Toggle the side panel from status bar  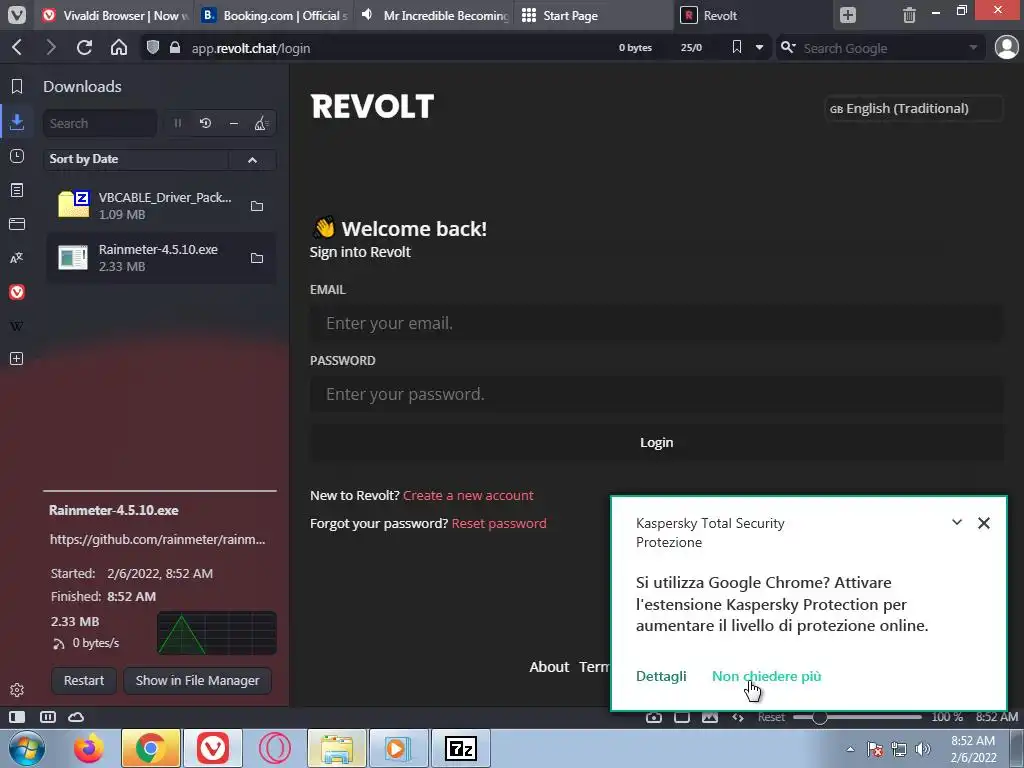(x=17, y=717)
